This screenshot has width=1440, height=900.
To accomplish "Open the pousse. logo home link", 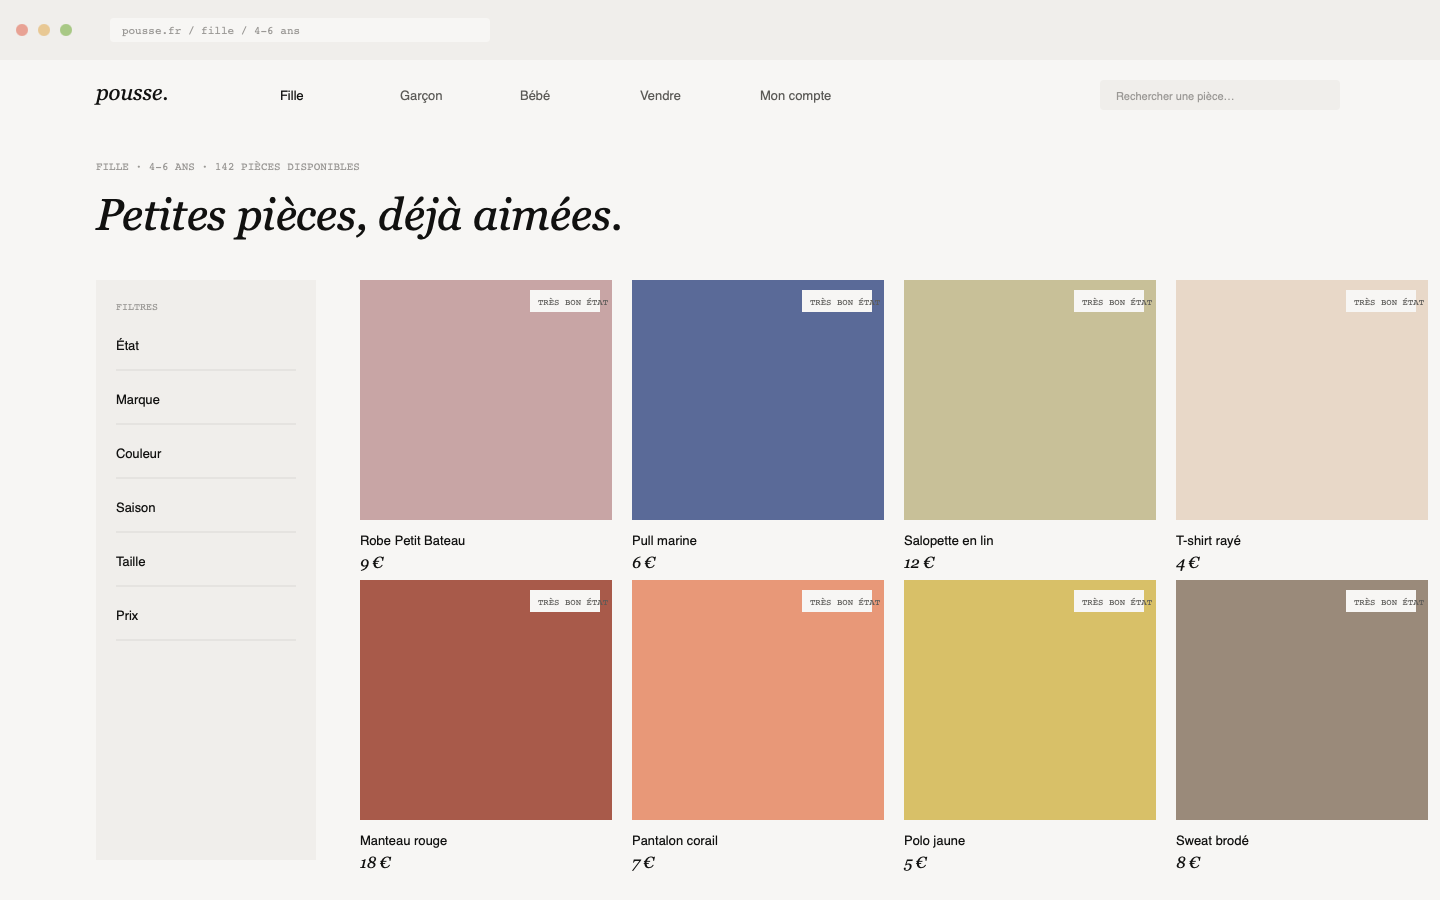I will coord(131,94).
